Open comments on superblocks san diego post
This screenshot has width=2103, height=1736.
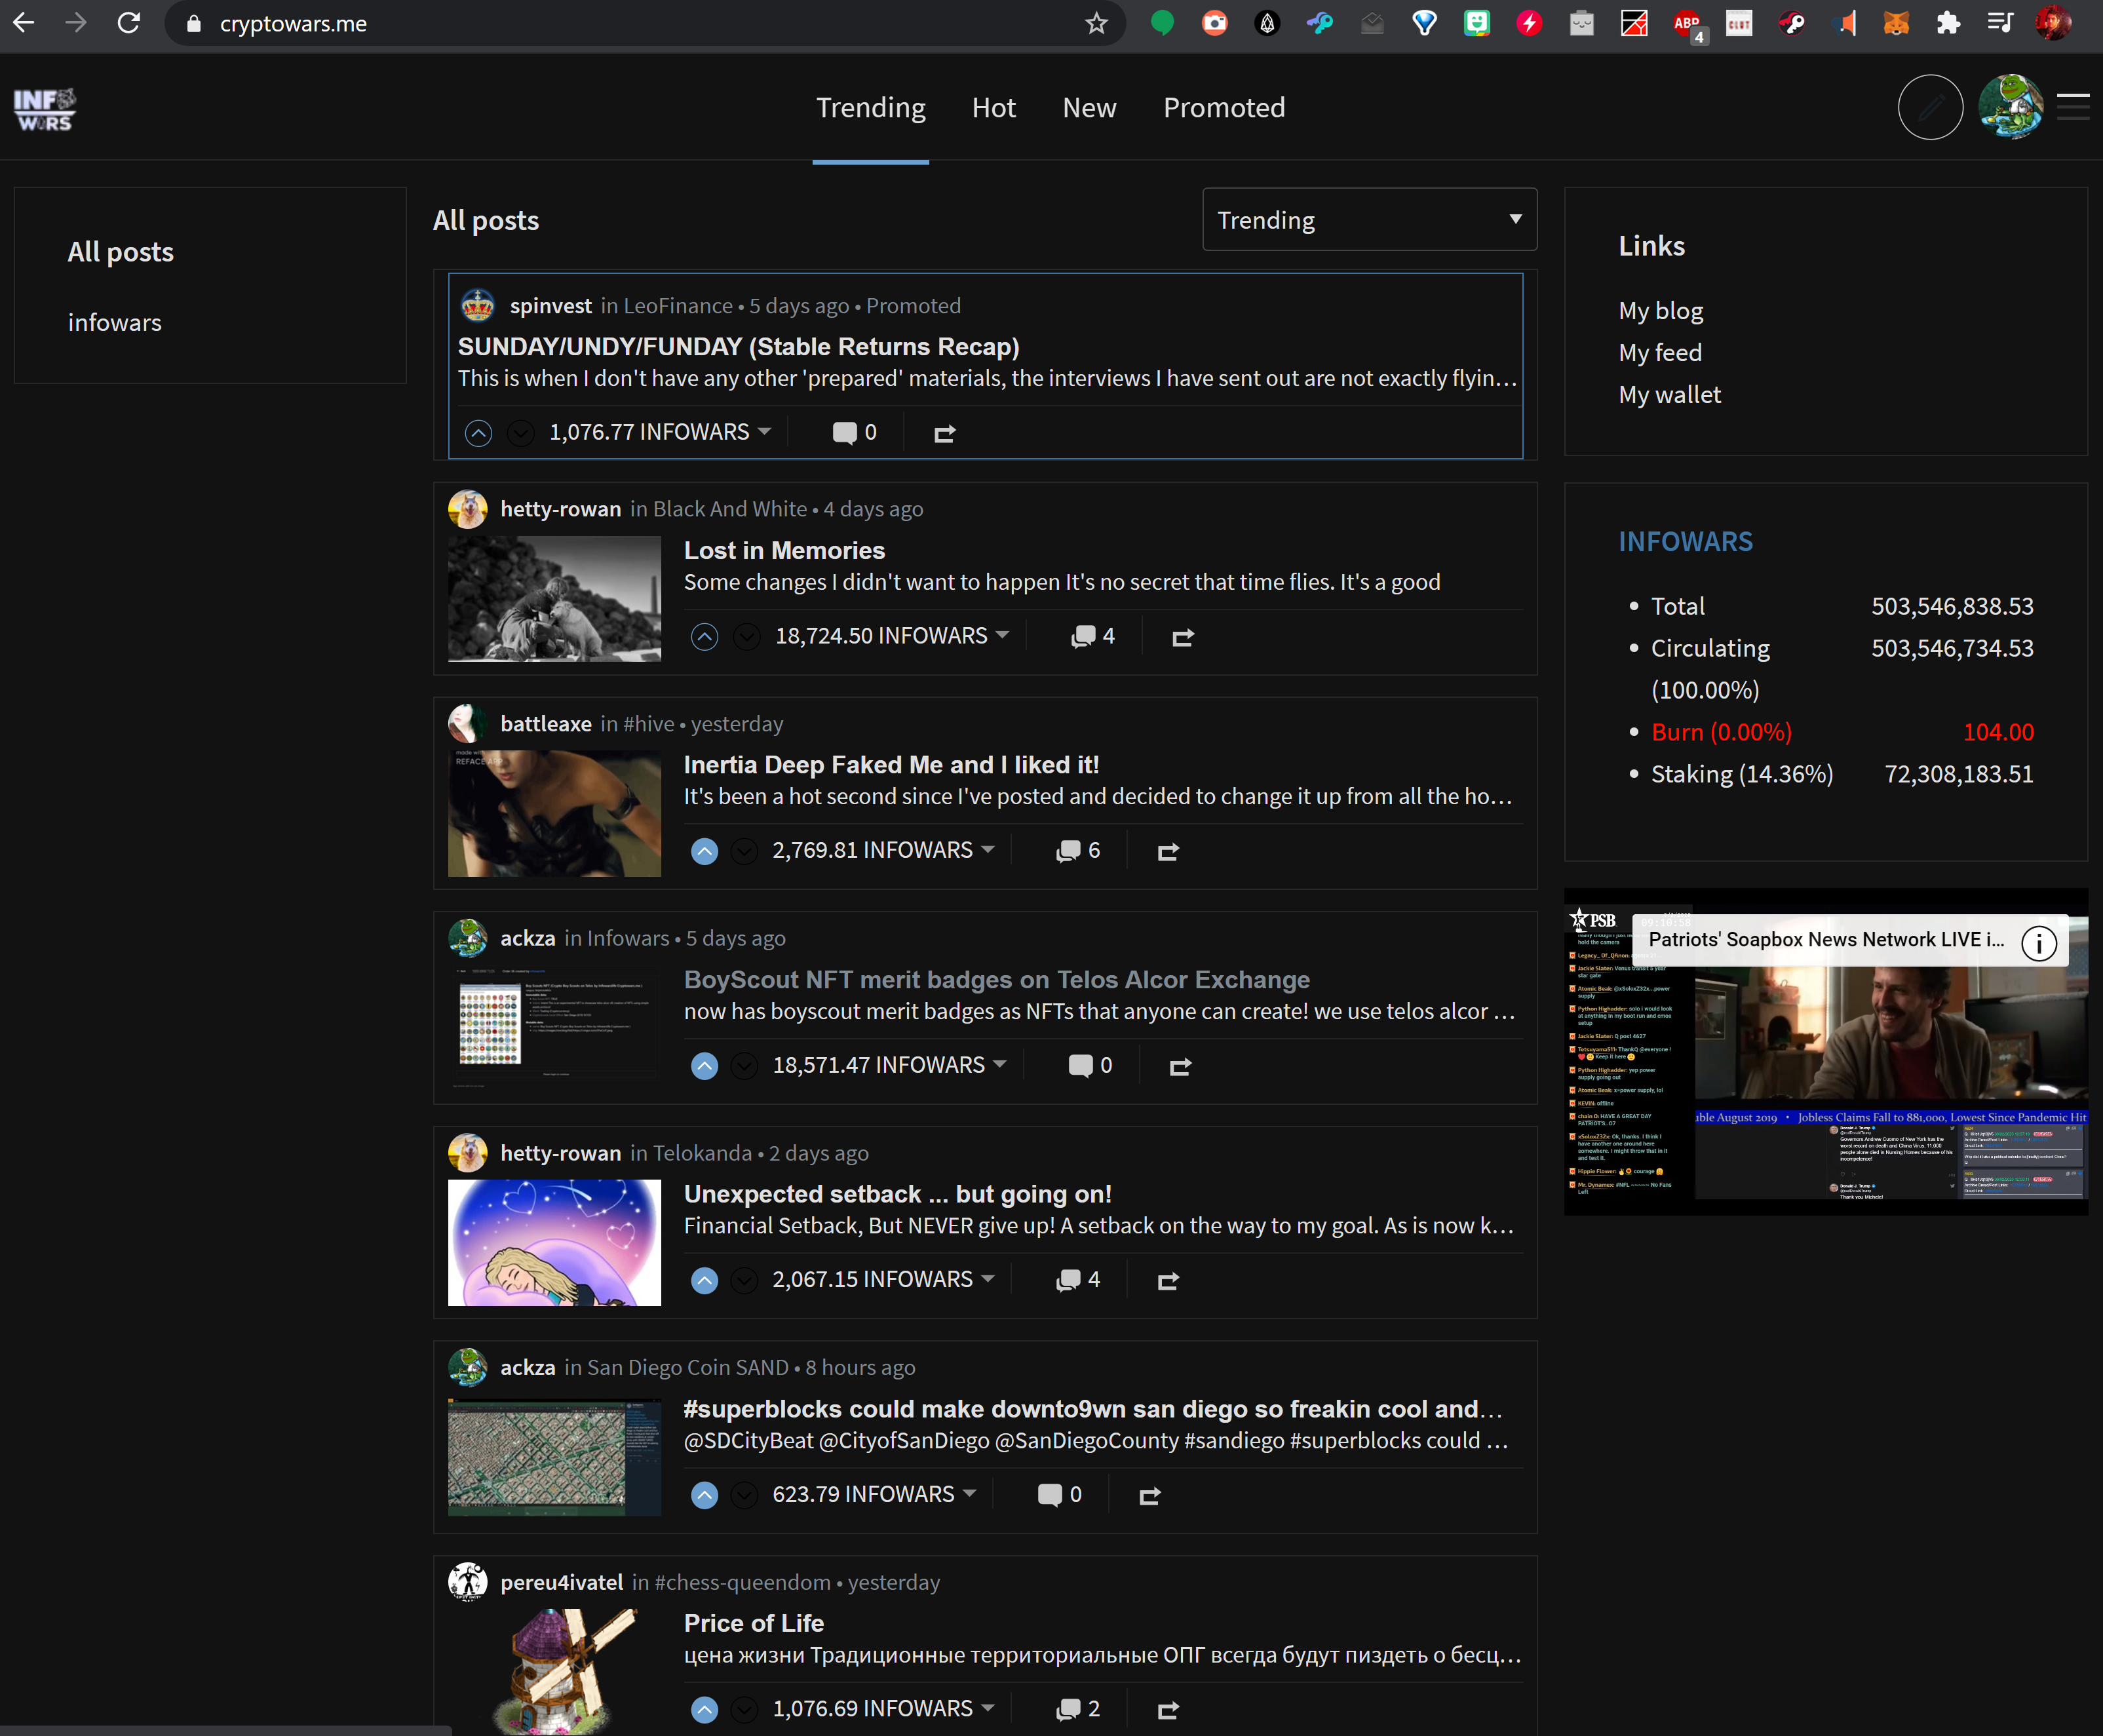(x=1060, y=1494)
